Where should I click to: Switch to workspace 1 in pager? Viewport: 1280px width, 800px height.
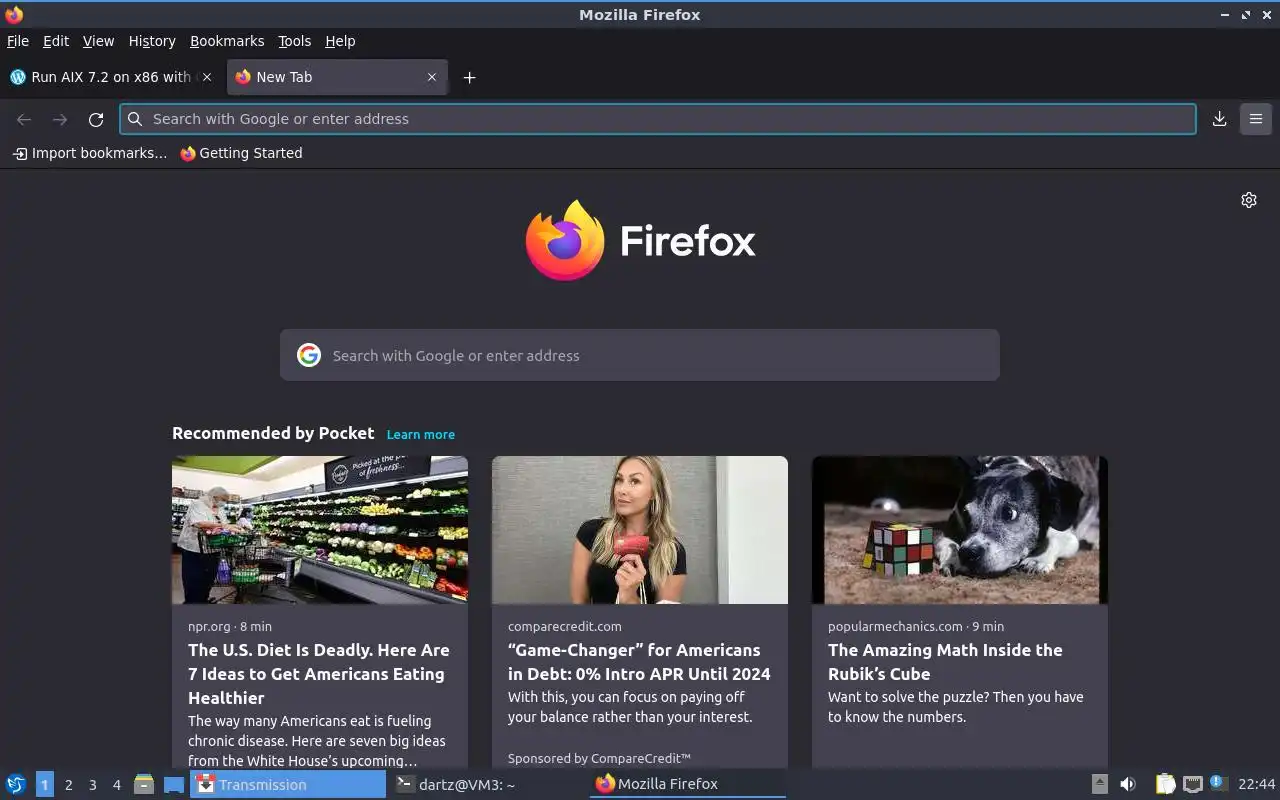click(44, 785)
